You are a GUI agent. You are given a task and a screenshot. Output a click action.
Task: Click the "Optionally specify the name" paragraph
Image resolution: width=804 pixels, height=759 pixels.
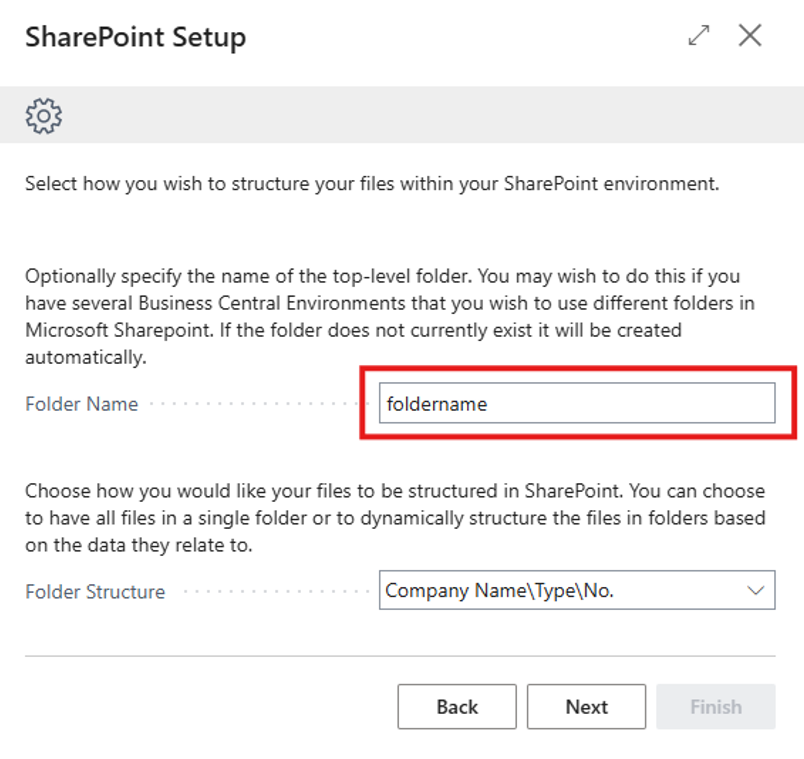coord(380,303)
